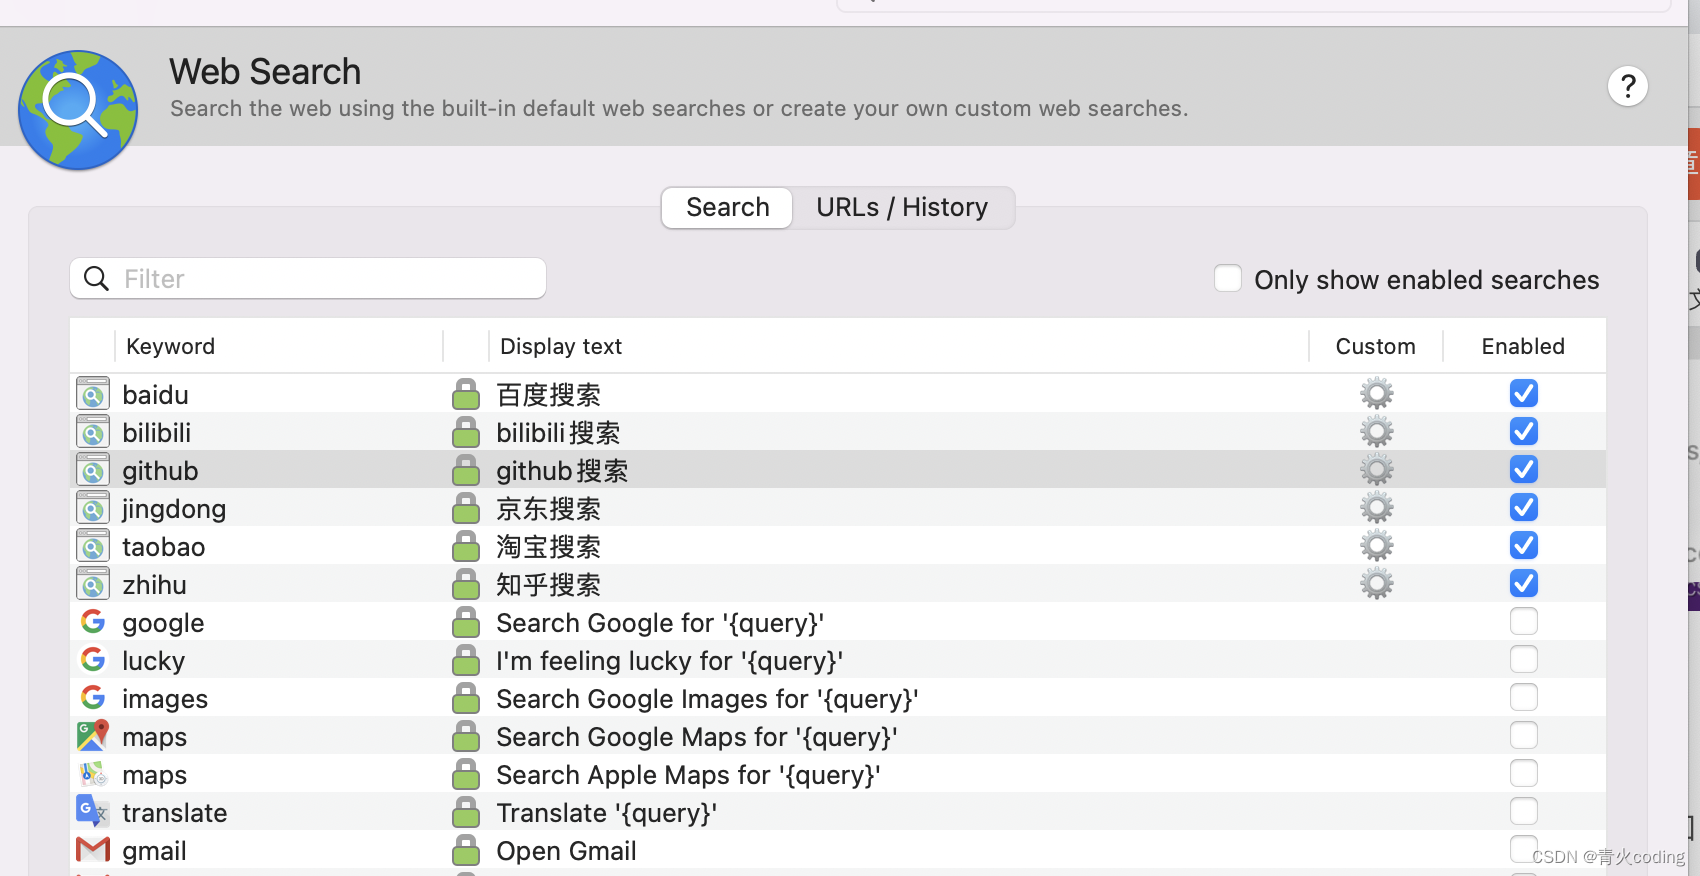Enable the google search checkbox
This screenshot has width=1700, height=876.
(1524, 621)
